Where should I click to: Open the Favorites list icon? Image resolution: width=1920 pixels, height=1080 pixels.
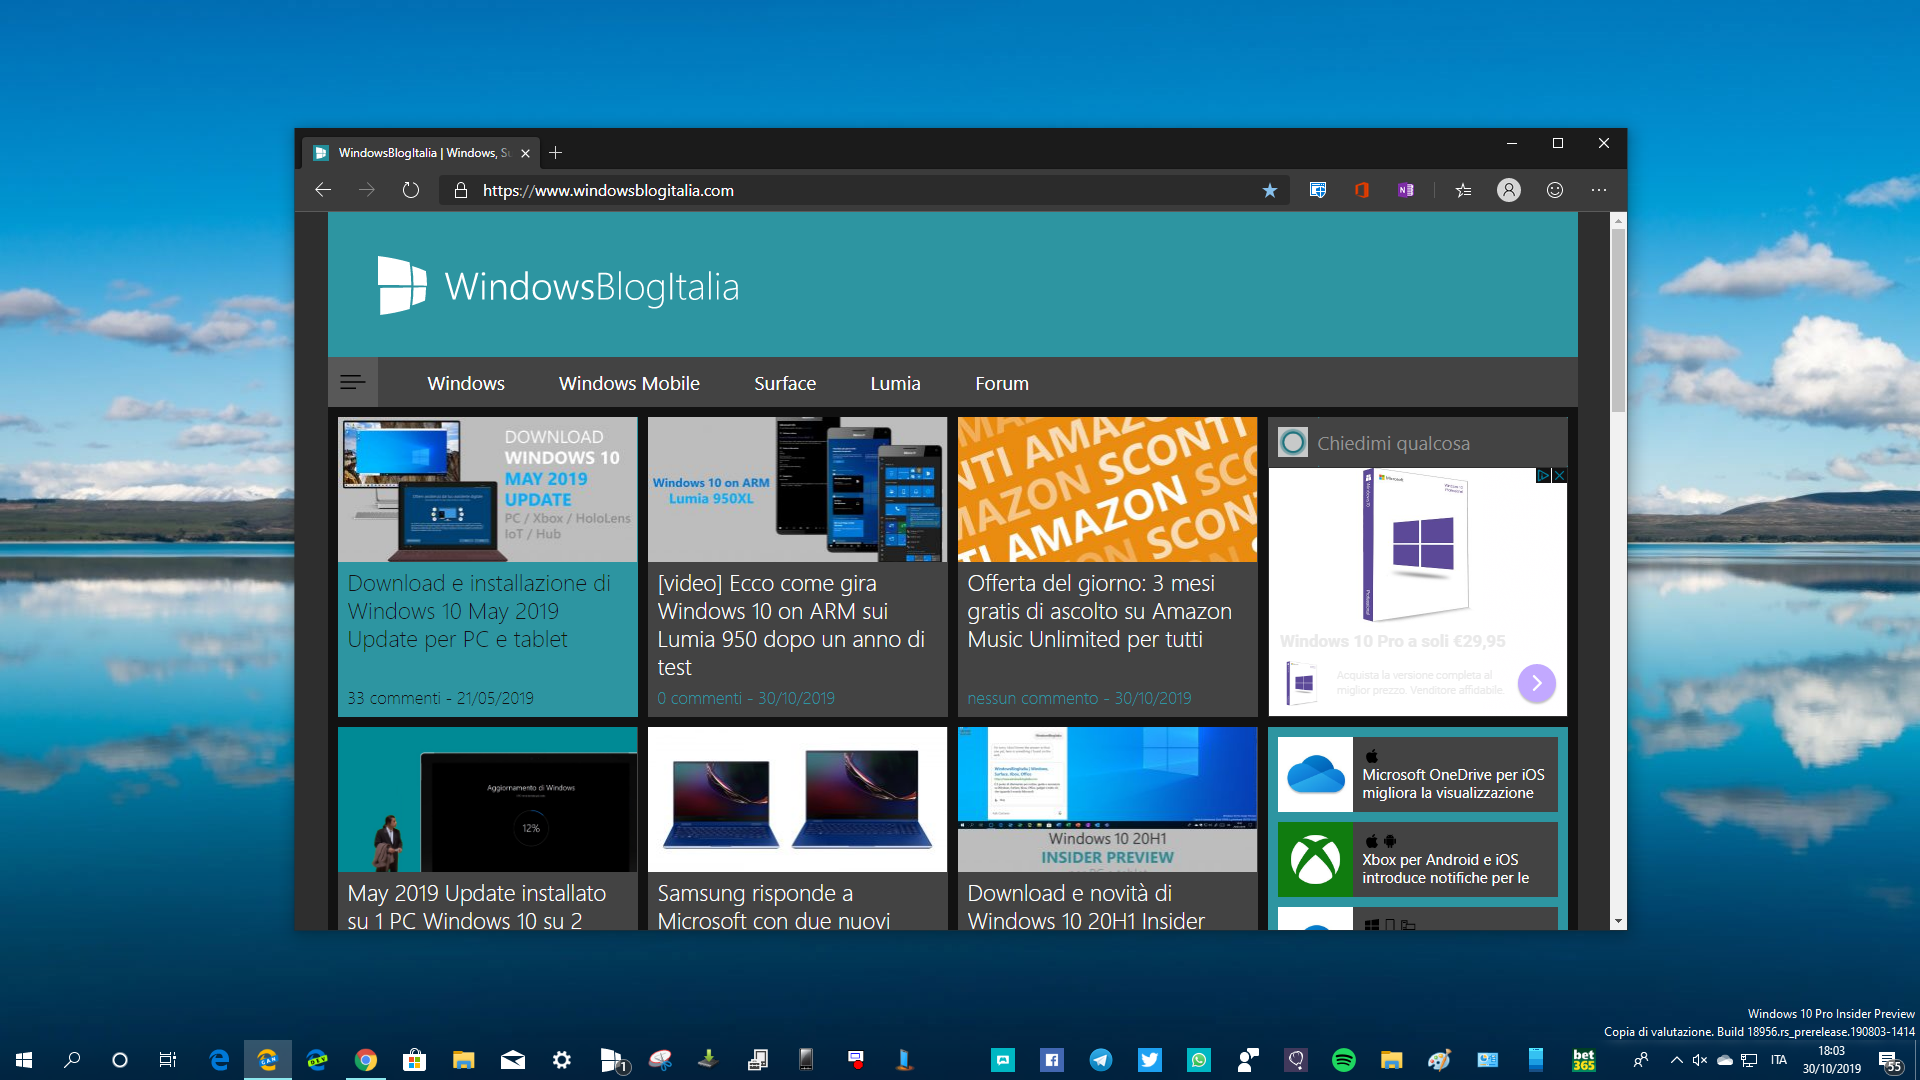point(1463,190)
